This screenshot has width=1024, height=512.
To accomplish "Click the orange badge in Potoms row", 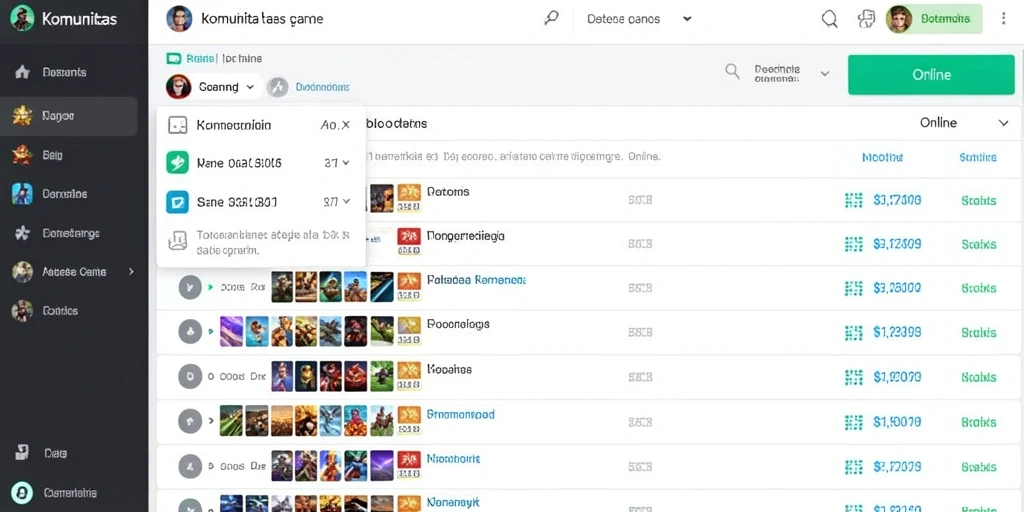I will point(409,197).
